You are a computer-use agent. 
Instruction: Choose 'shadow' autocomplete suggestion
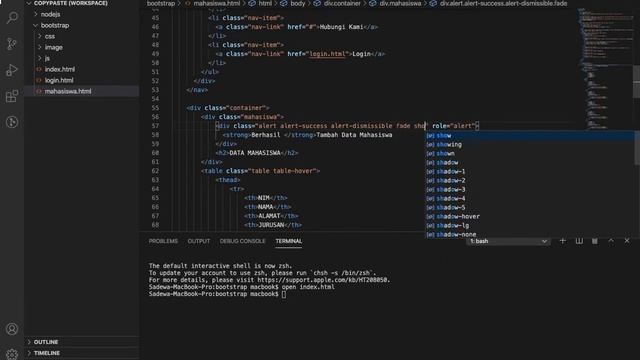(530, 162)
